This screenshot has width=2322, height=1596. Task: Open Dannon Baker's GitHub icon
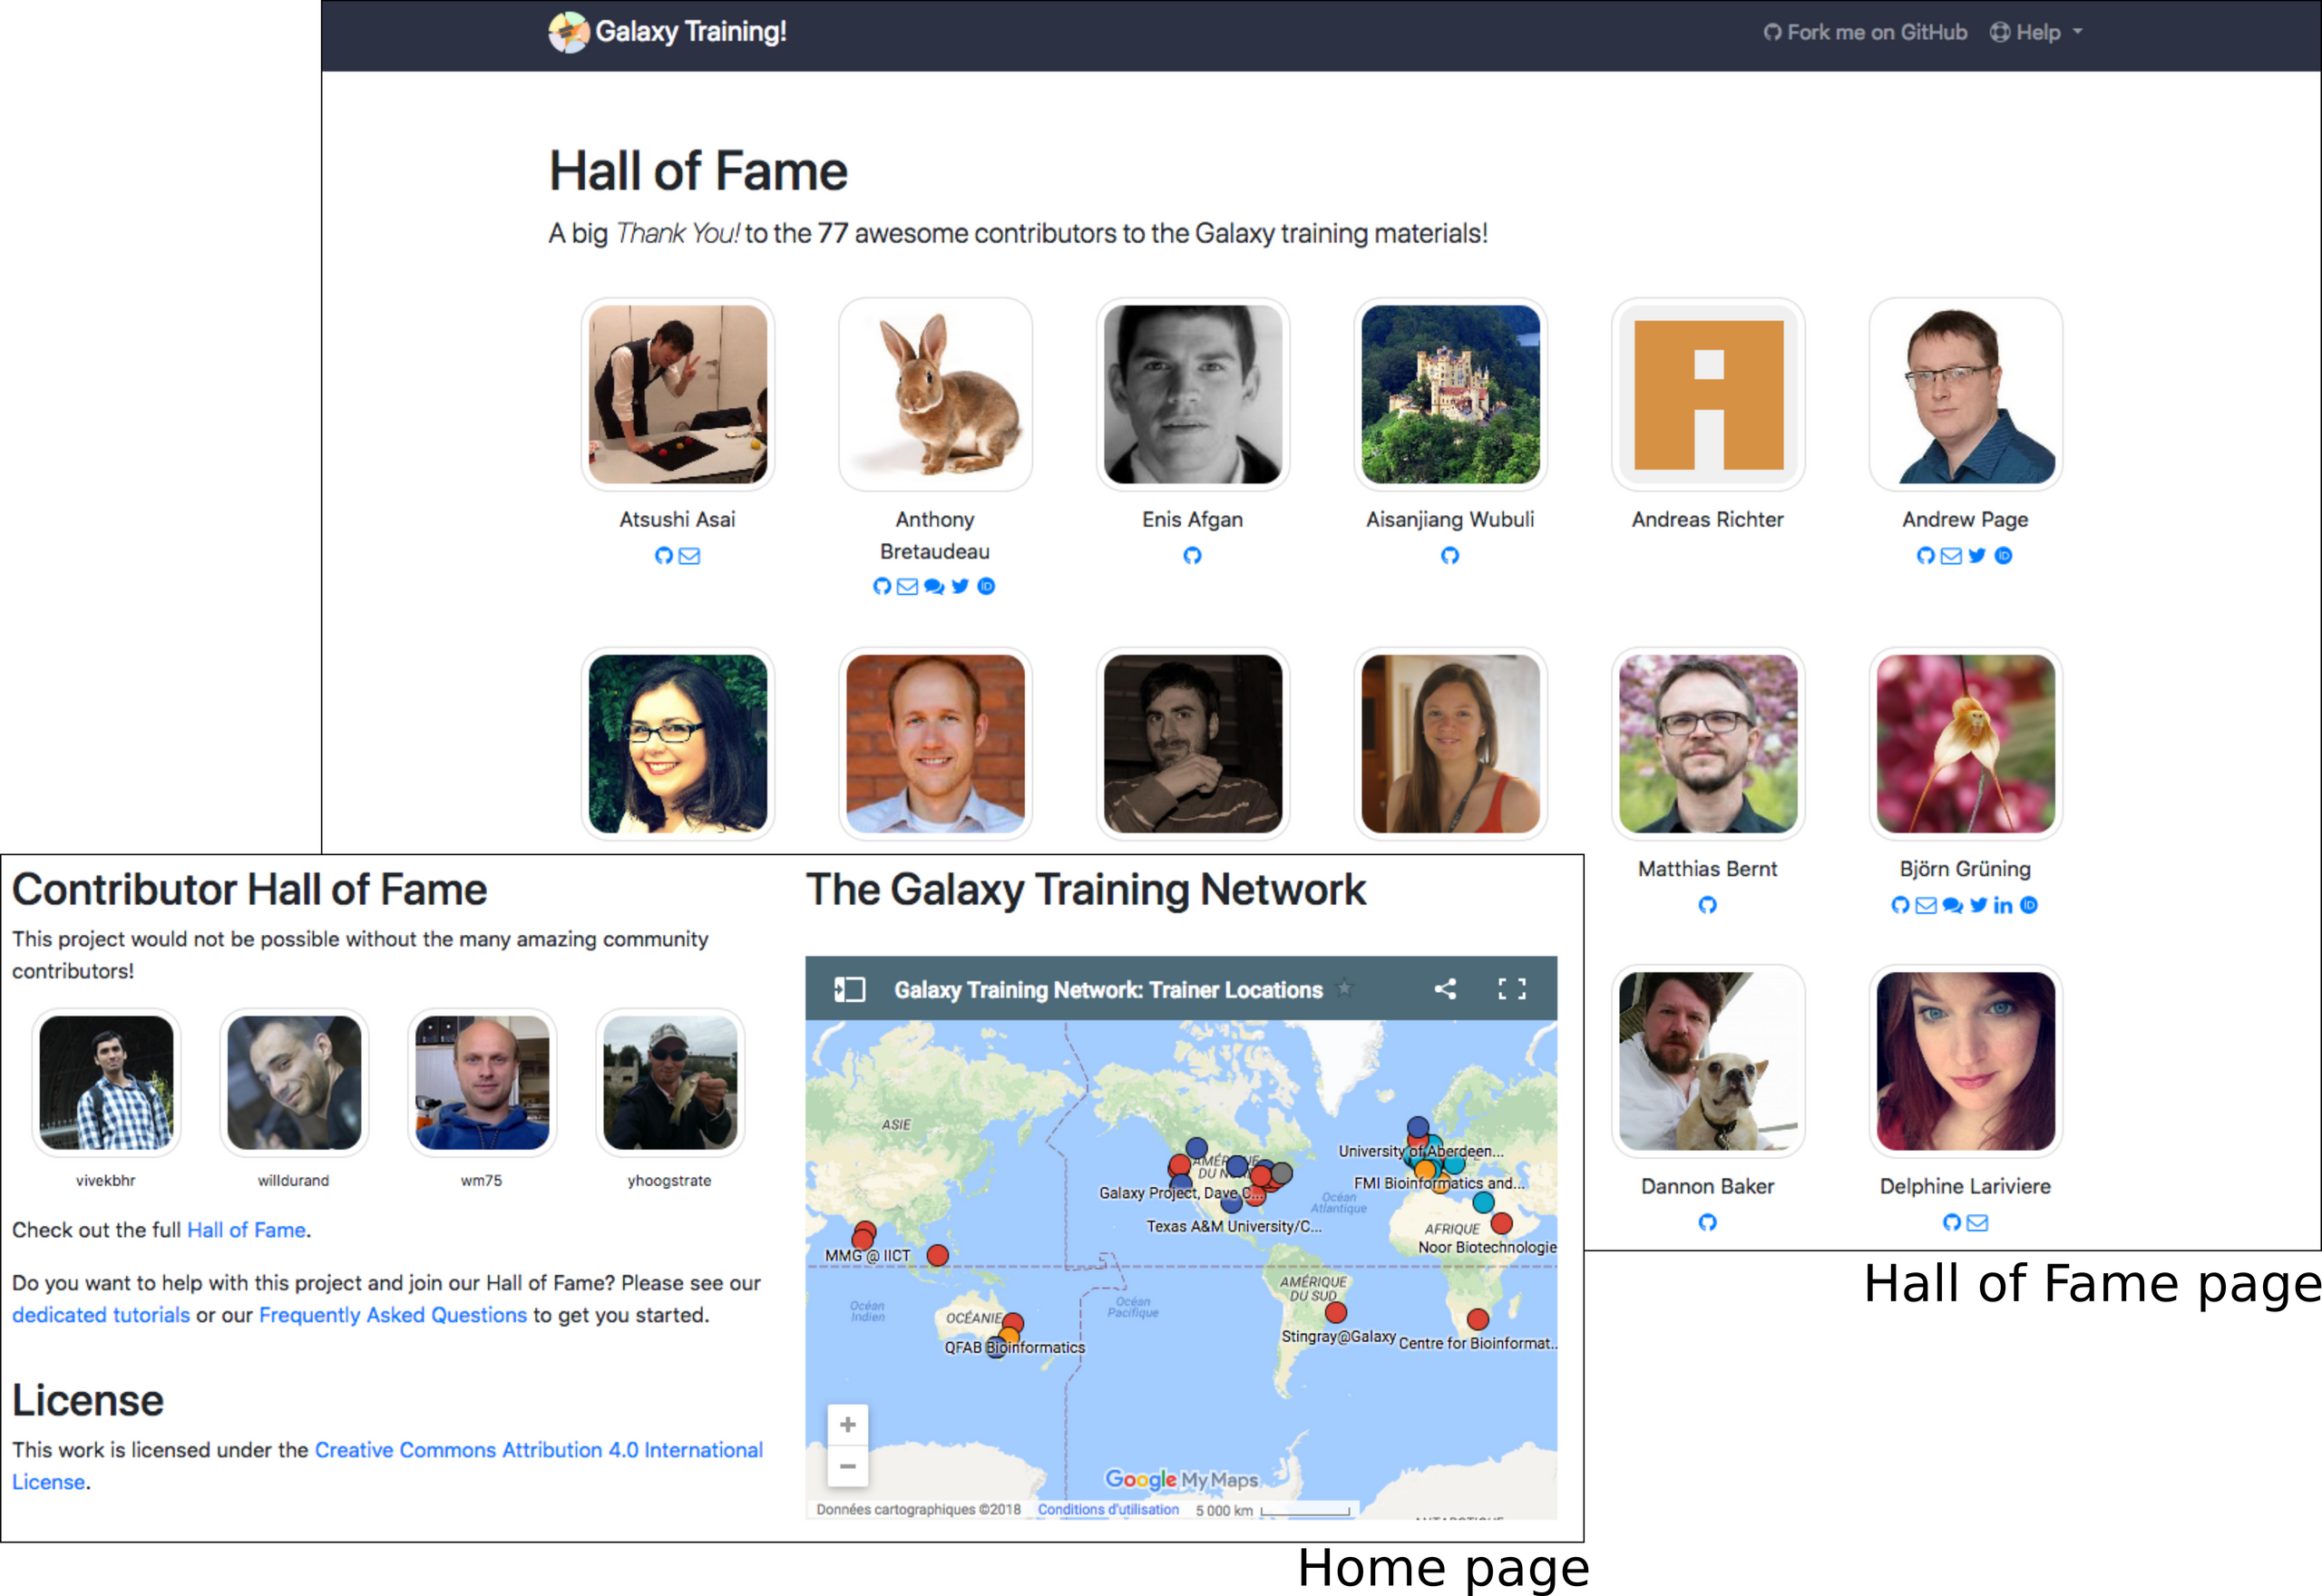(1707, 1222)
